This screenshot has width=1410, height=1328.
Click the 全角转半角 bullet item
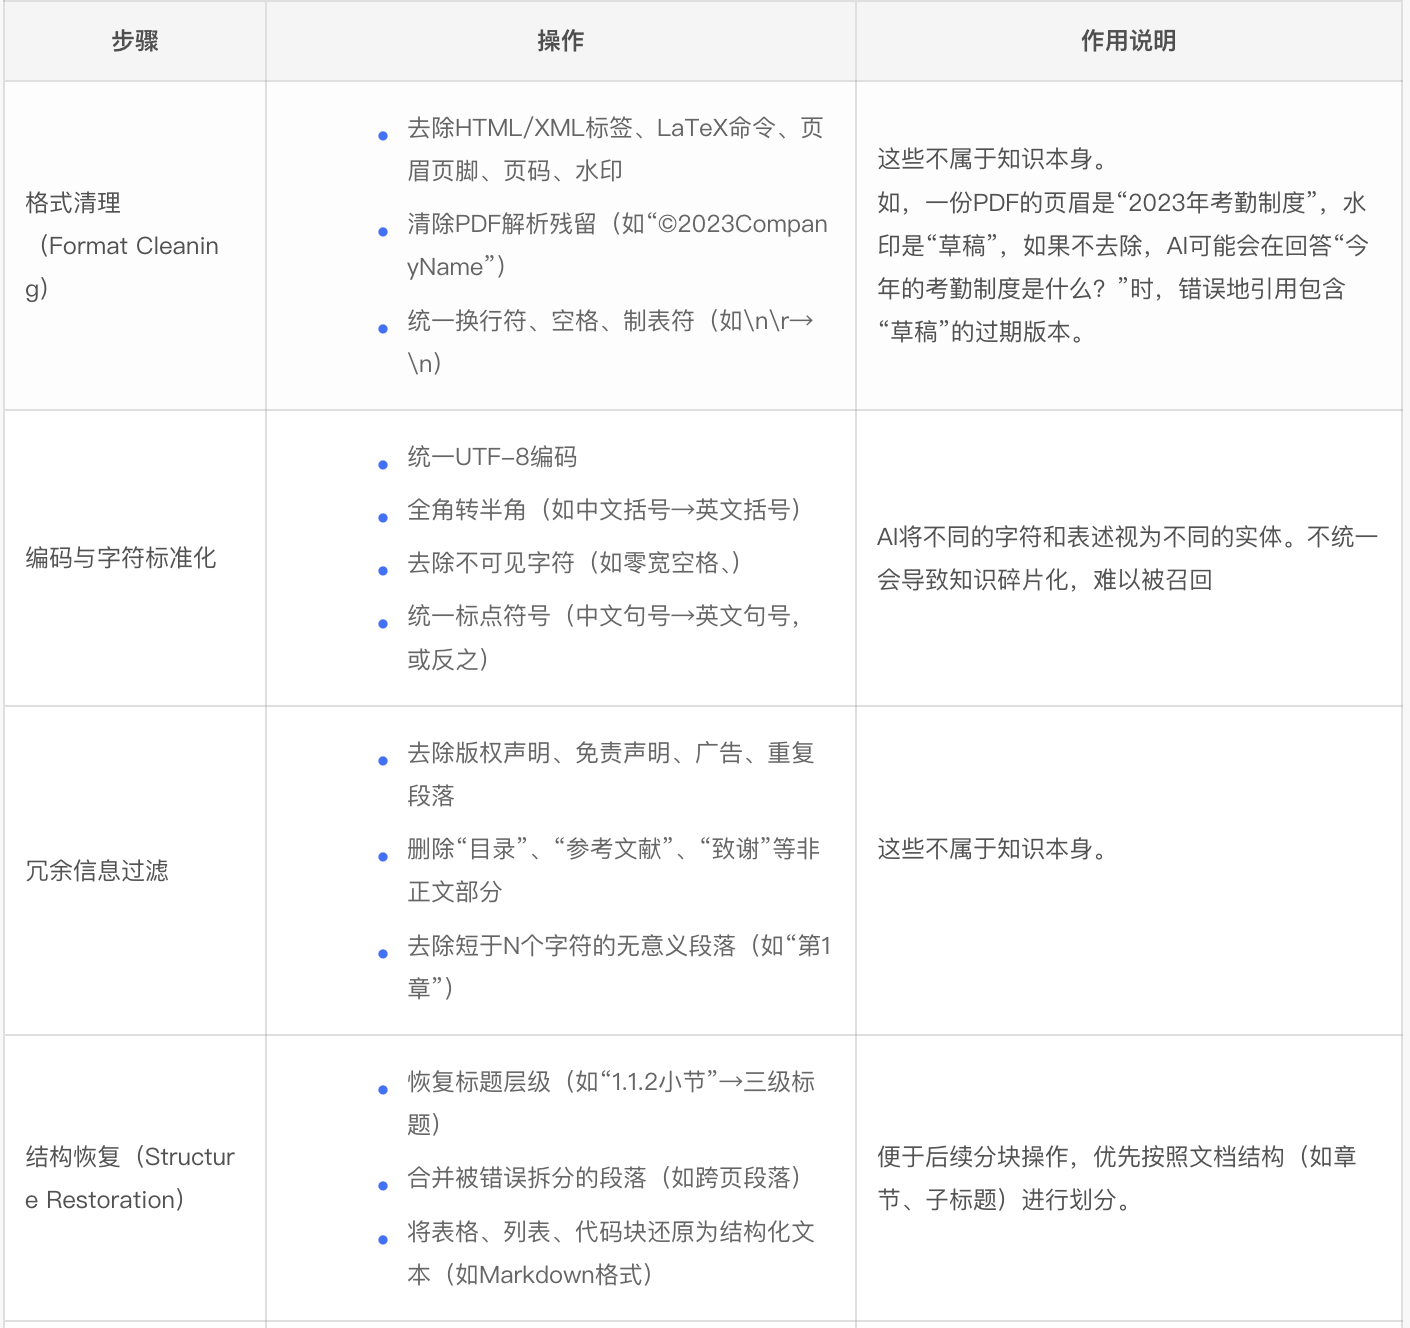tap(604, 510)
